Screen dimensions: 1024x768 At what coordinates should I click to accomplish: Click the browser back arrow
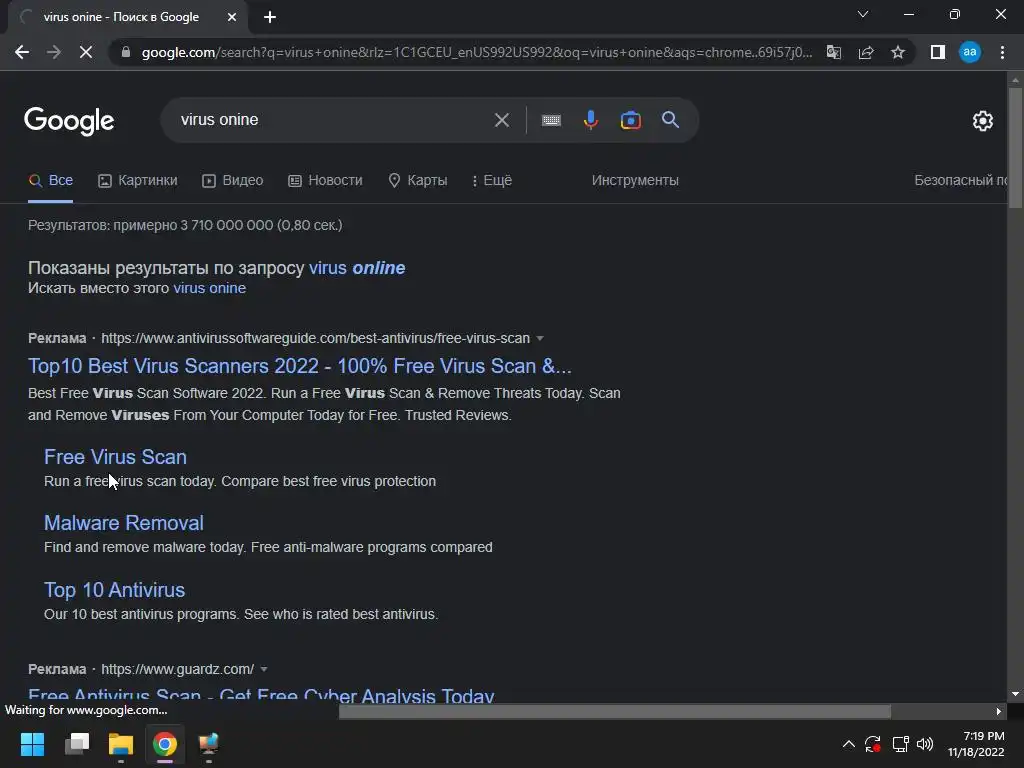(x=22, y=52)
